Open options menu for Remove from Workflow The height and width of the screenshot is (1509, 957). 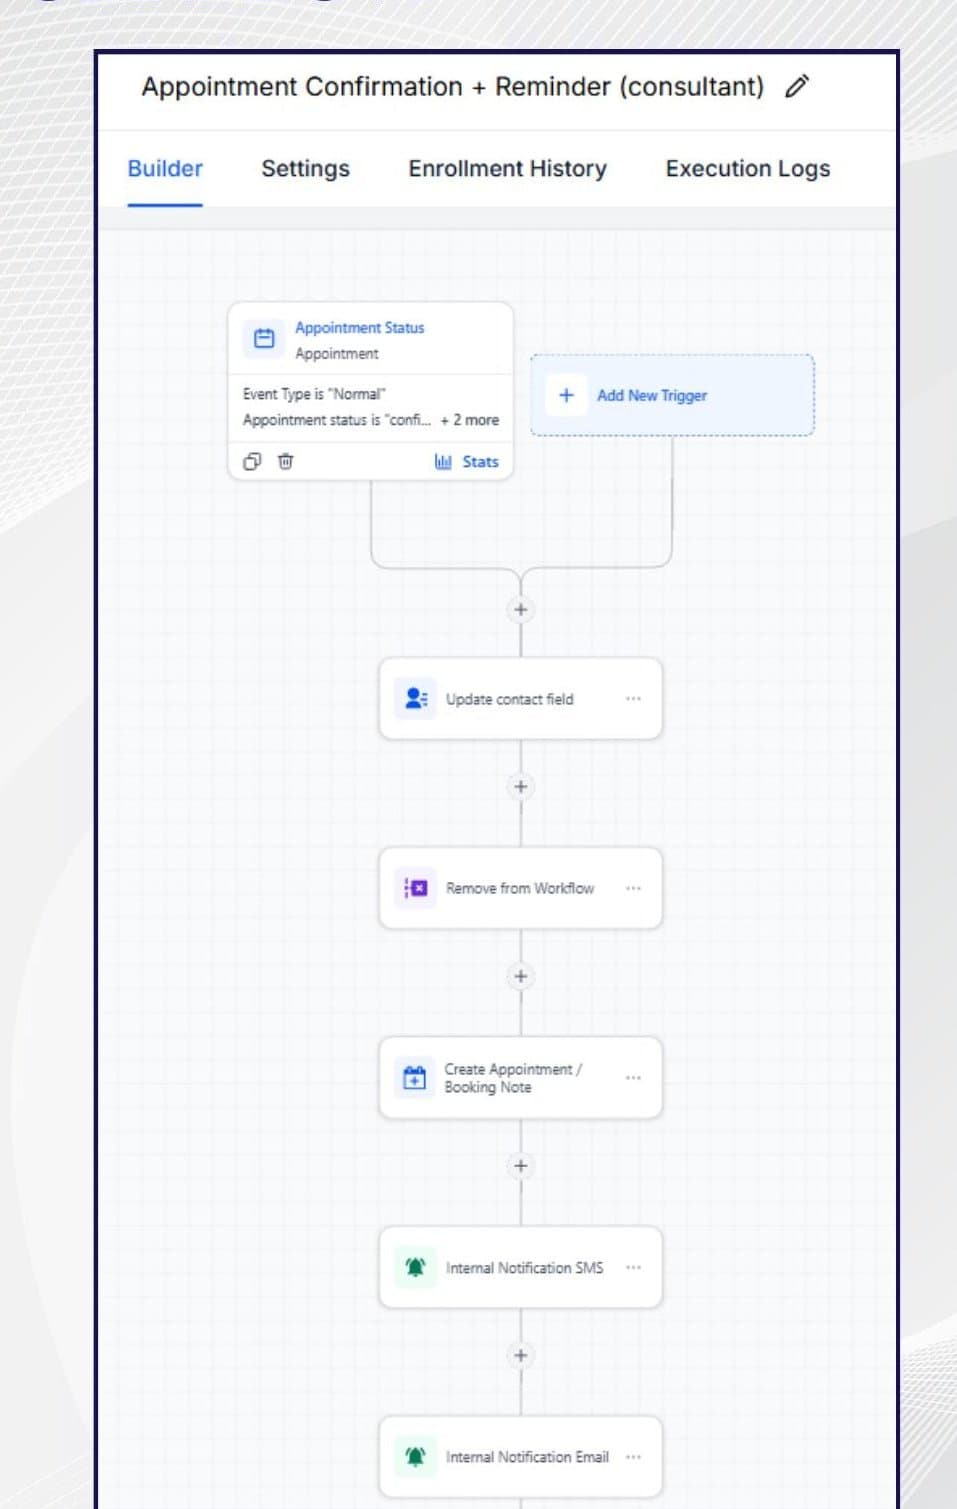click(x=633, y=888)
